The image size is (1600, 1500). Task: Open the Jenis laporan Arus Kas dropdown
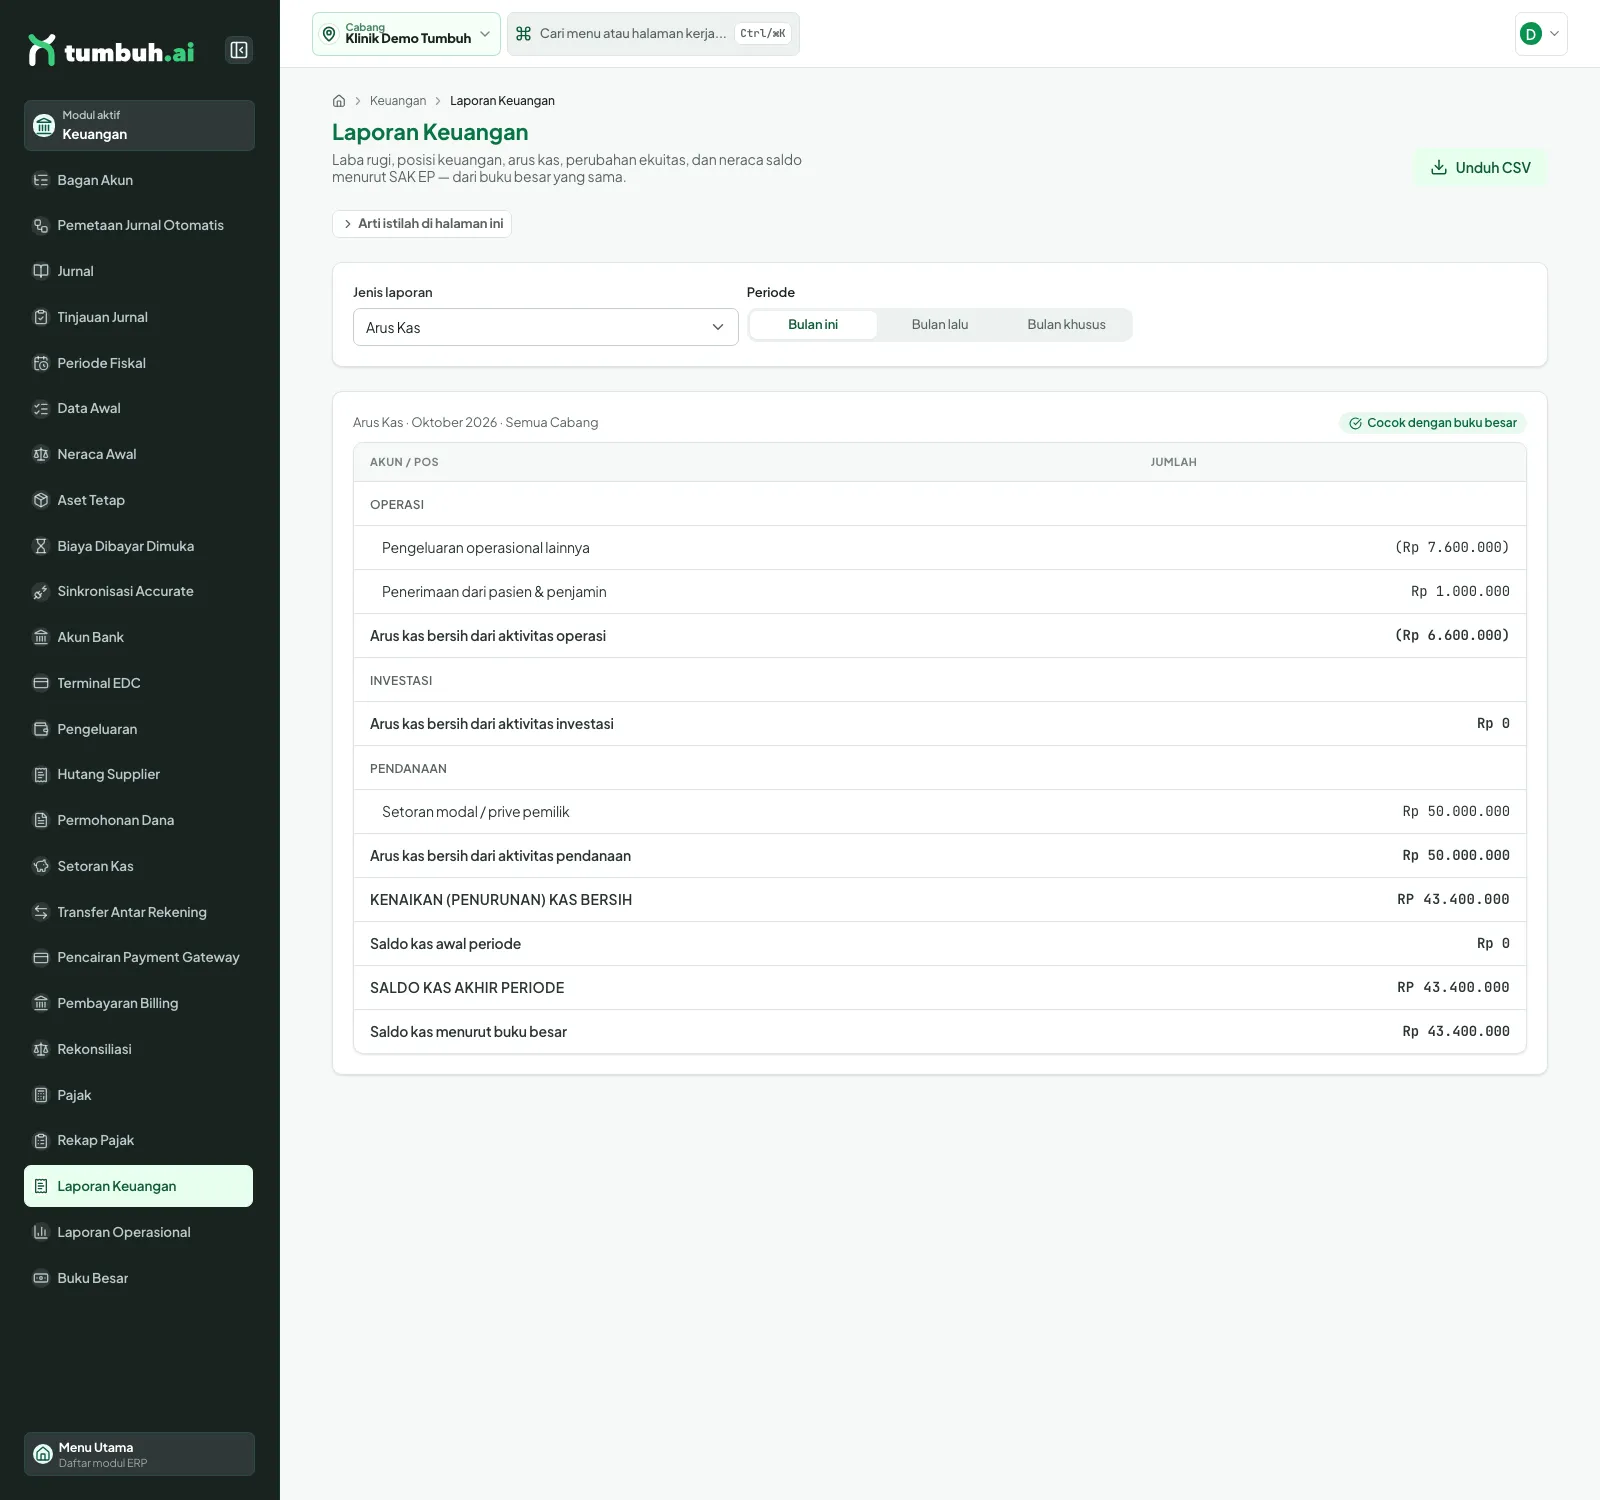pyautogui.click(x=546, y=327)
